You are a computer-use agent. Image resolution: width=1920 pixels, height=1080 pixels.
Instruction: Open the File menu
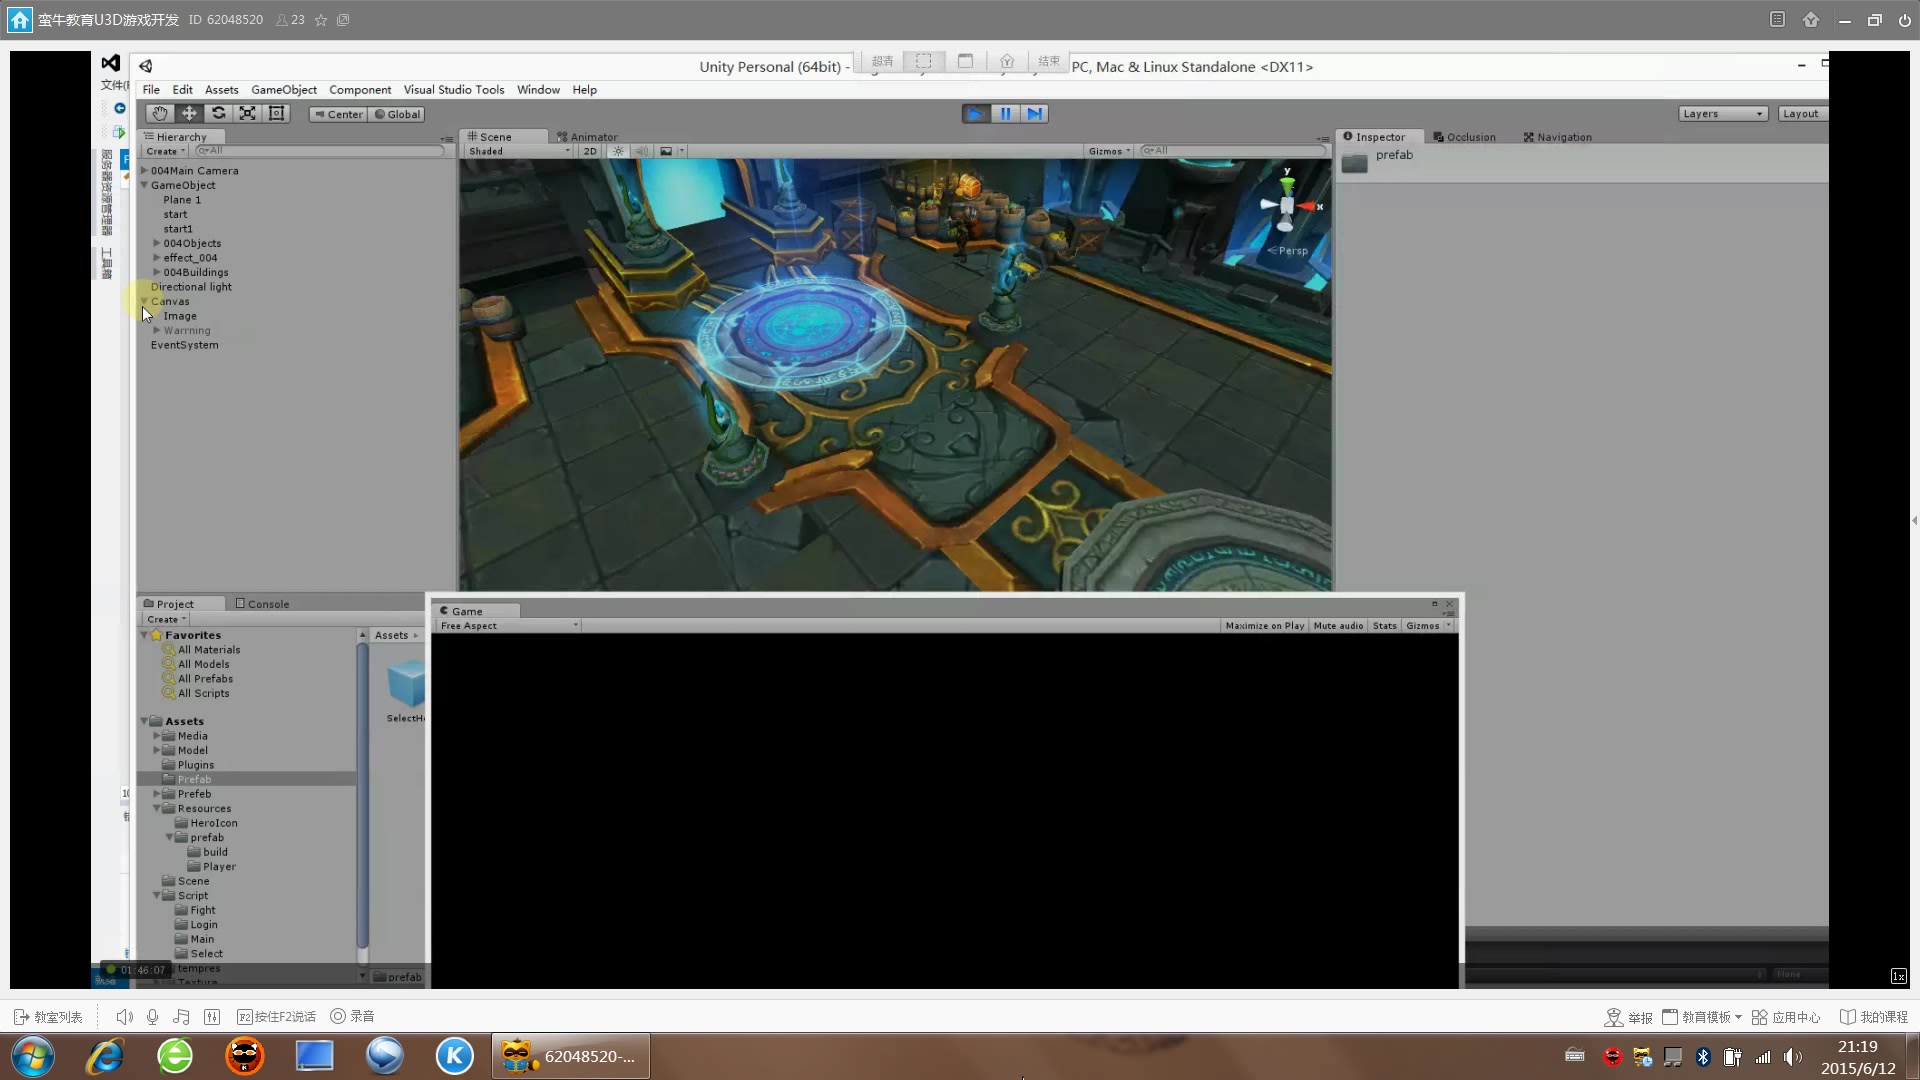tap(151, 90)
